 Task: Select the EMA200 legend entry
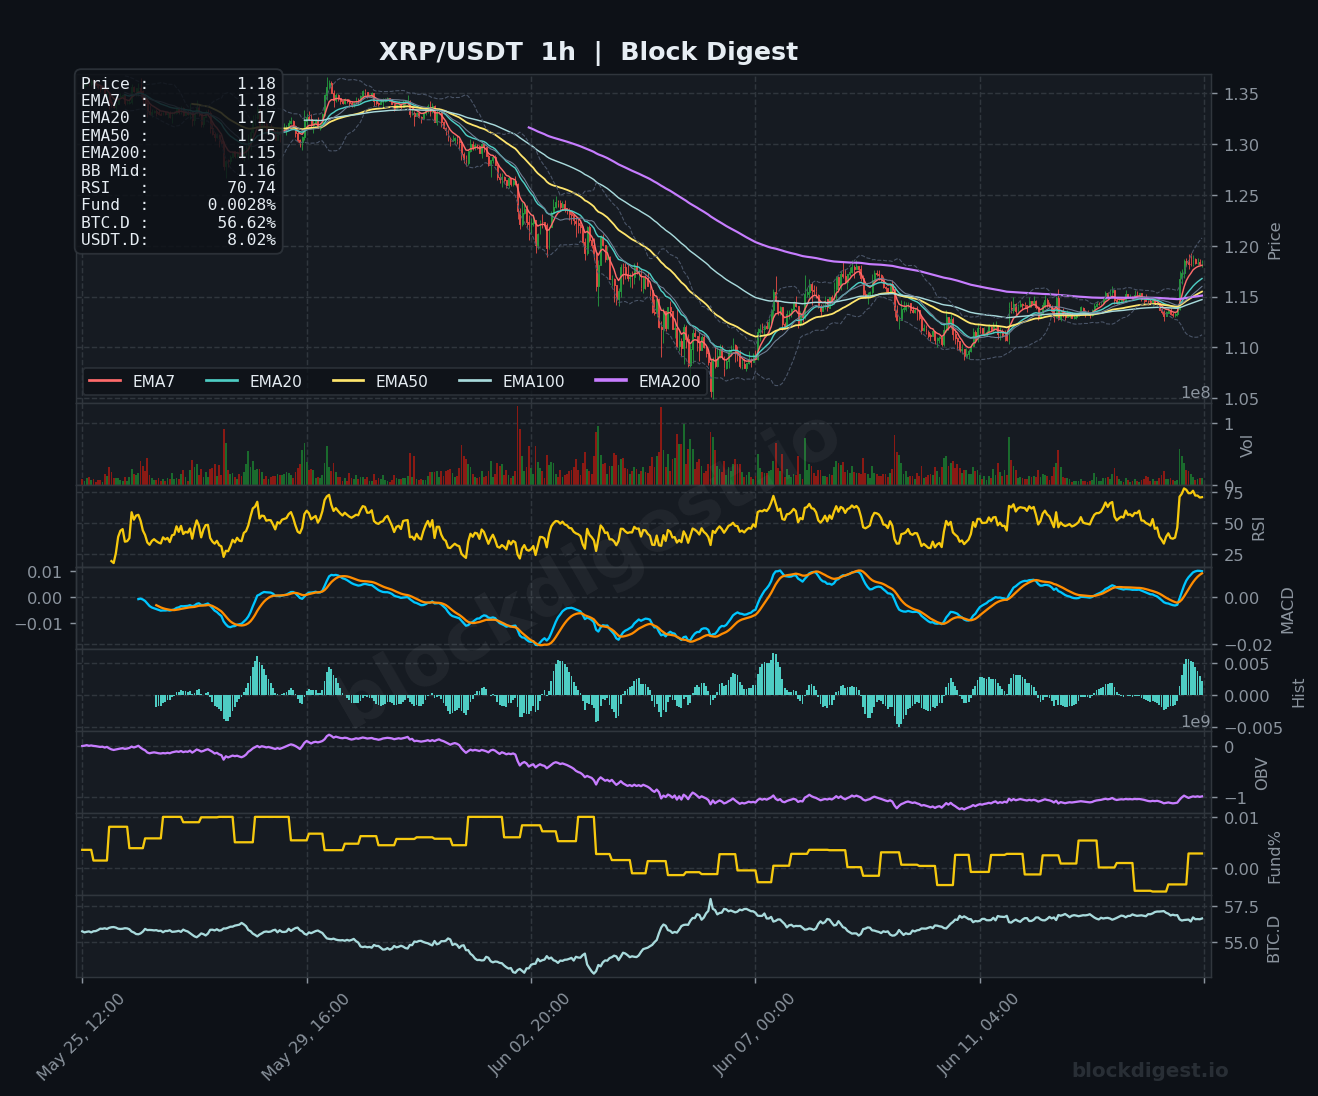coord(647,381)
